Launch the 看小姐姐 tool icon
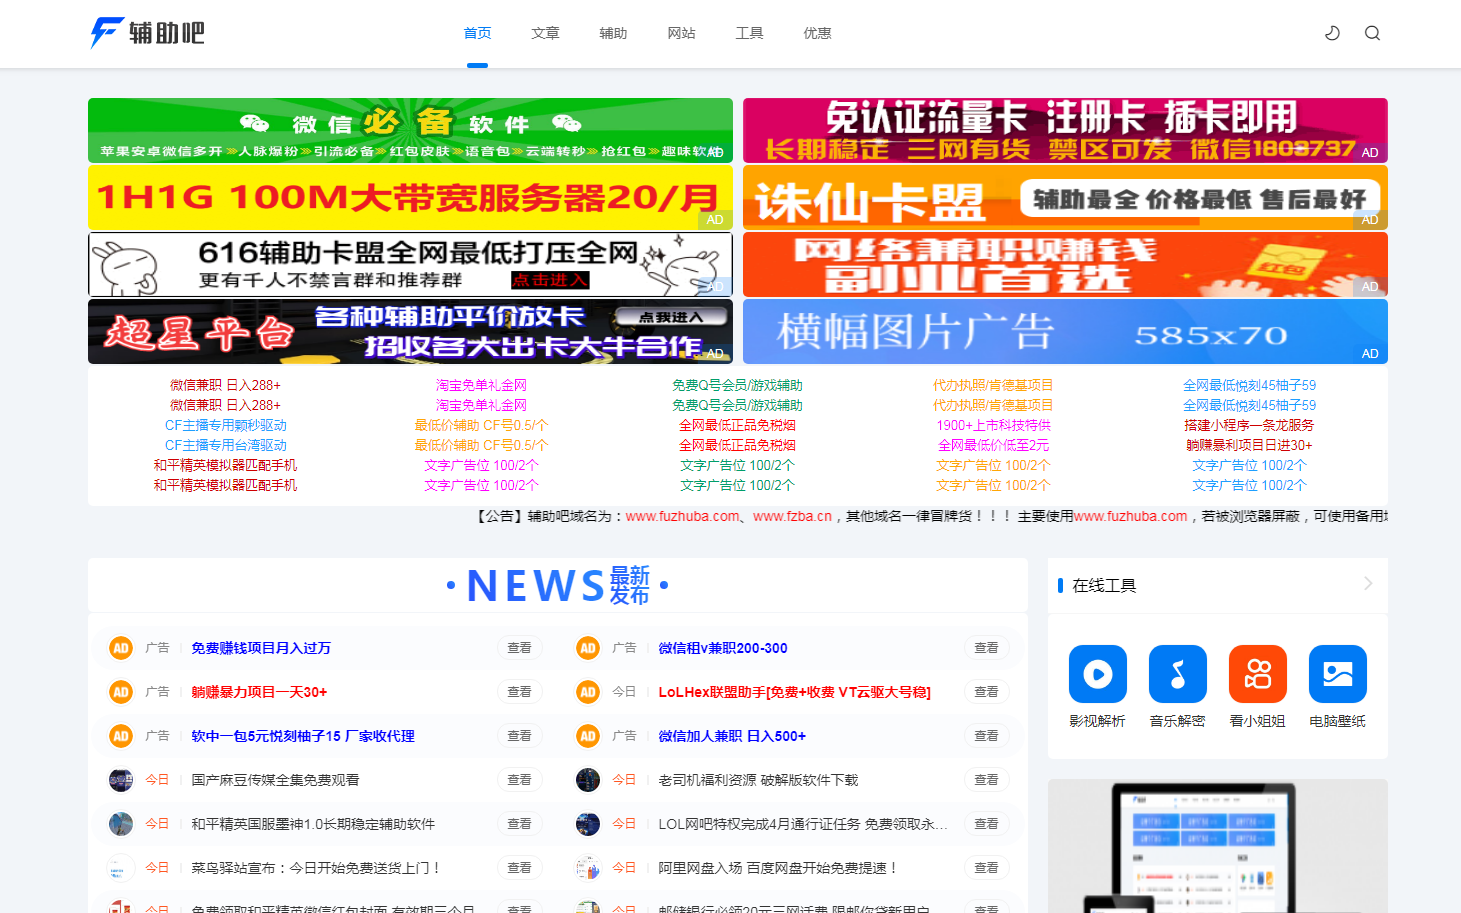Viewport: 1461px width, 913px height. tap(1257, 674)
